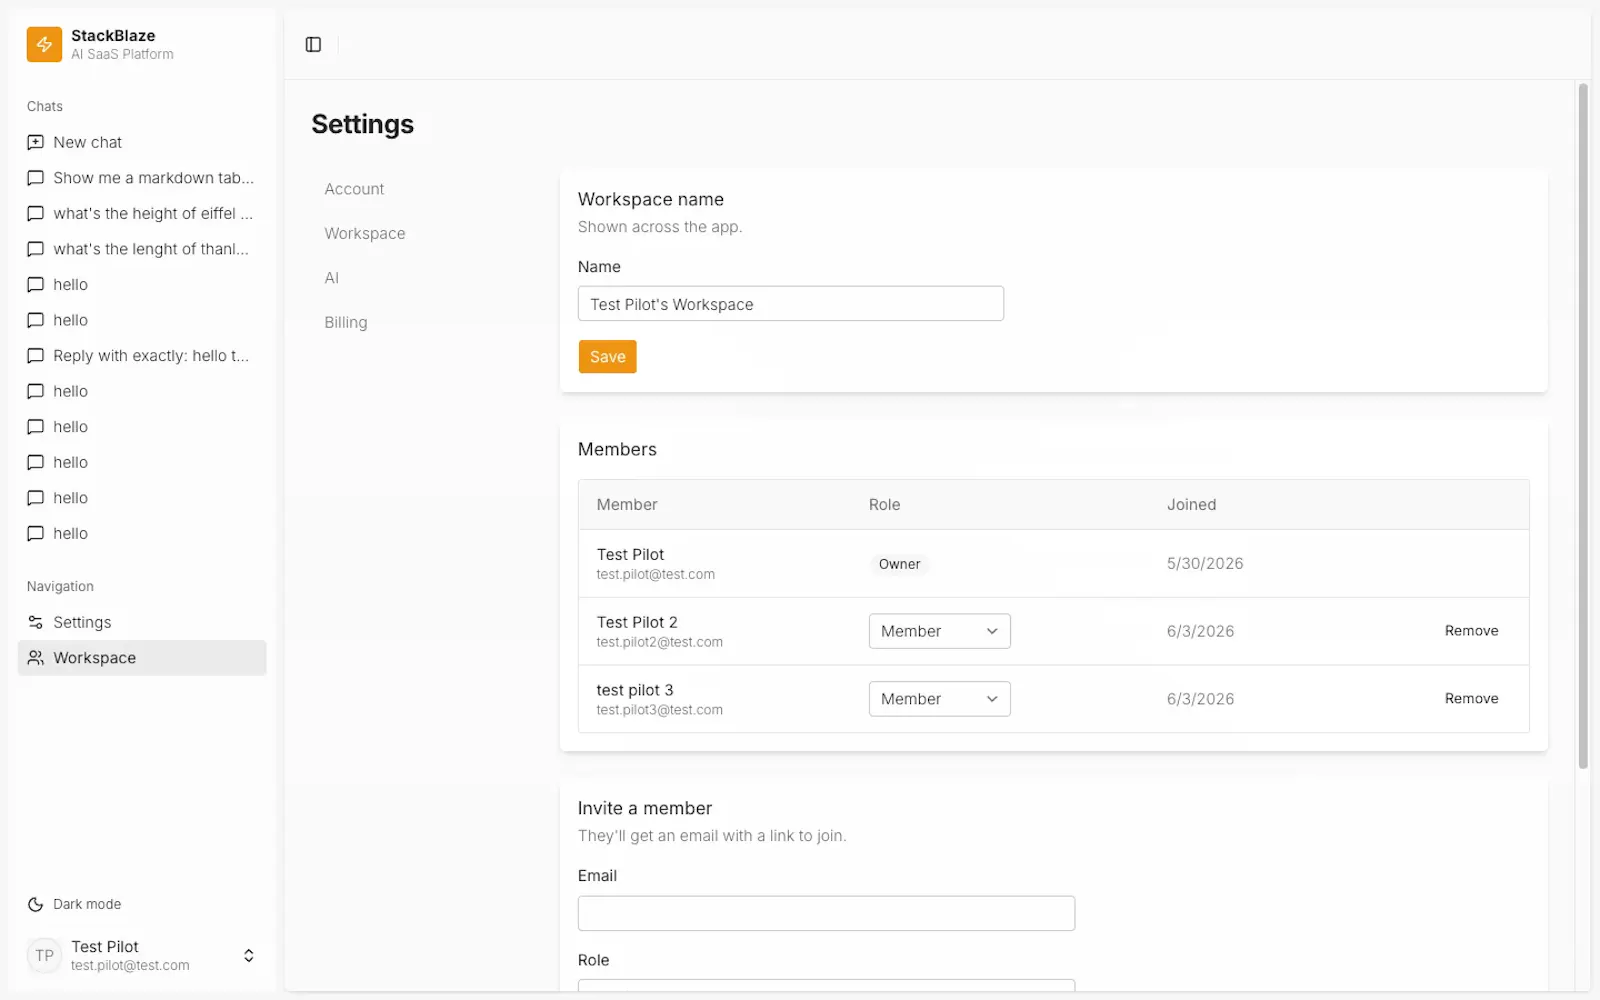1600x1000 pixels.
Task: Open 'Reply with exactly: hello t...' chat
Action: point(142,356)
